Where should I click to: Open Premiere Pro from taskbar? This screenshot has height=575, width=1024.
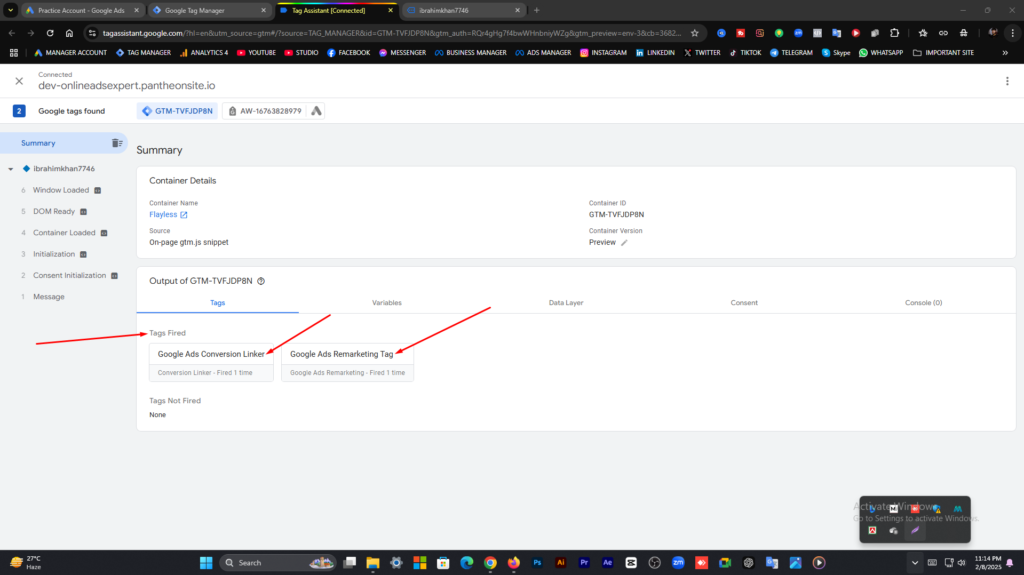point(584,563)
